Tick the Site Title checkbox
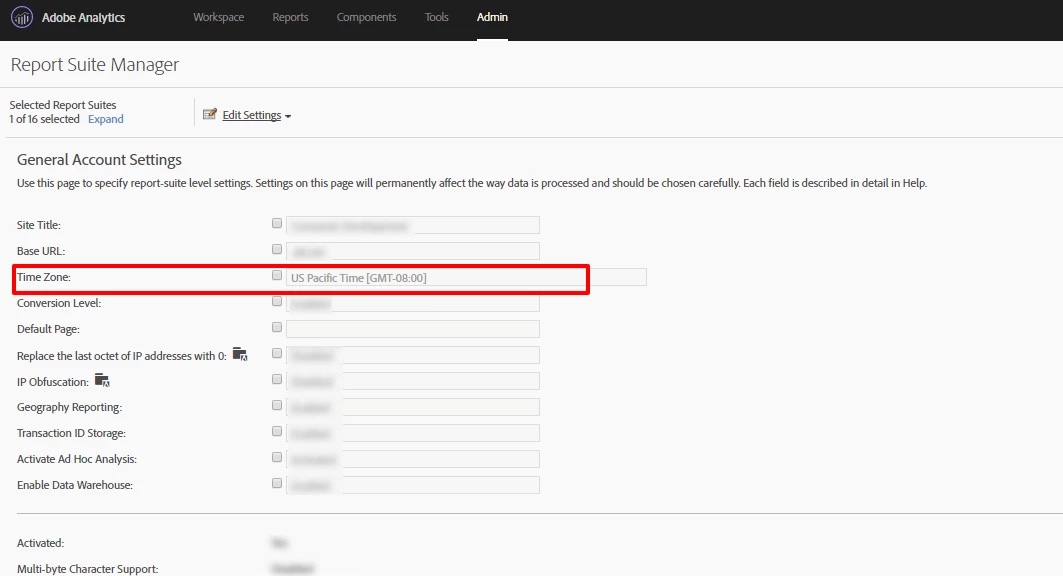The height and width of the screenshot is (576, 1063). 277,223
